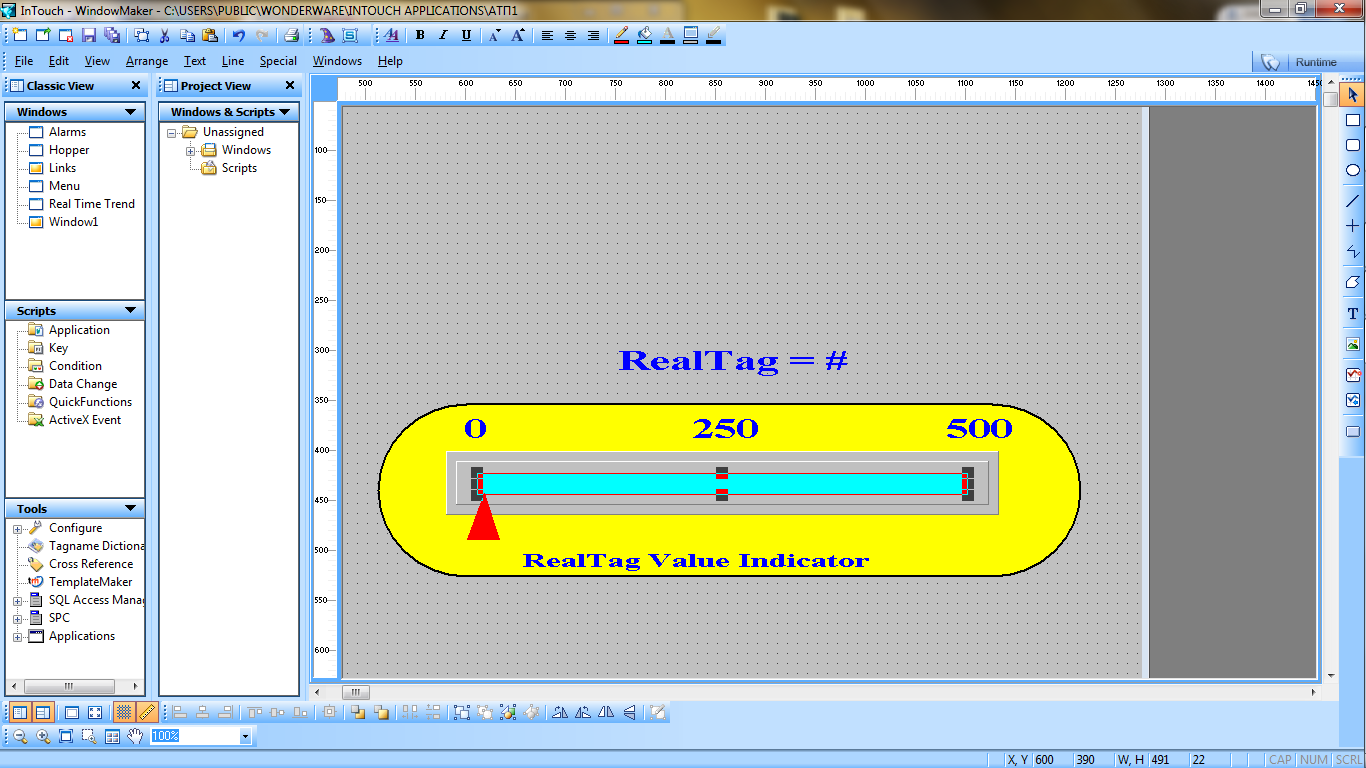Open the Line Color swatch
The width and height of the screenshot is (1366, 768).
tap(621, 35)
